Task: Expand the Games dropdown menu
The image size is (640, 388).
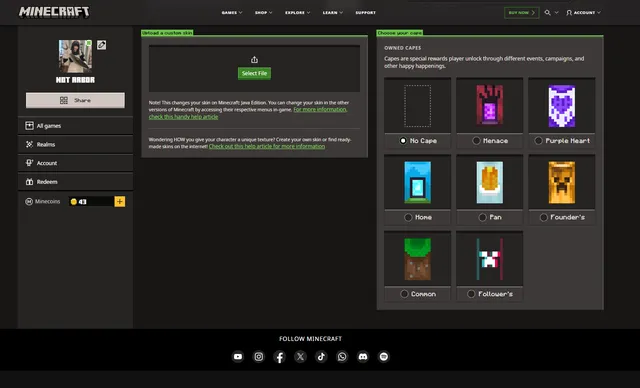Action: click(232, 13)
